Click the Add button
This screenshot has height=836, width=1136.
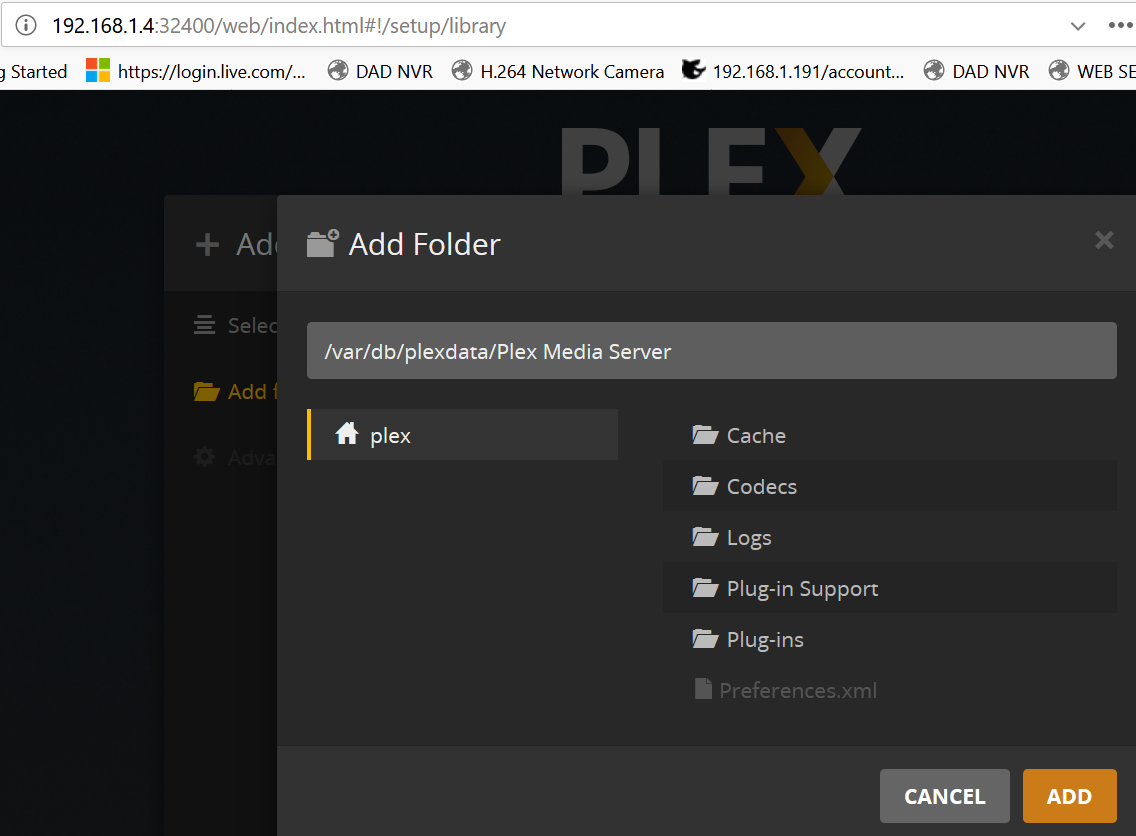pyautogui.click(x=1069, y=796)
